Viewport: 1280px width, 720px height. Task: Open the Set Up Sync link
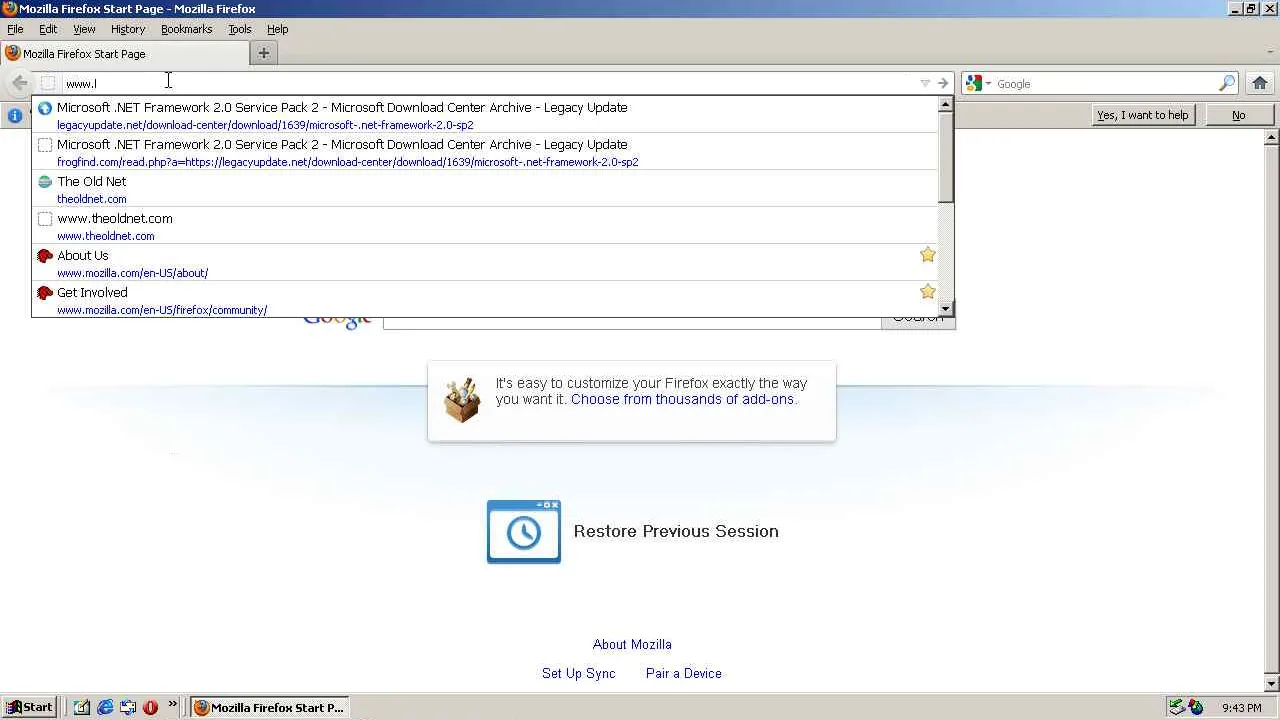pyautogui.click(x=579, y=673)
